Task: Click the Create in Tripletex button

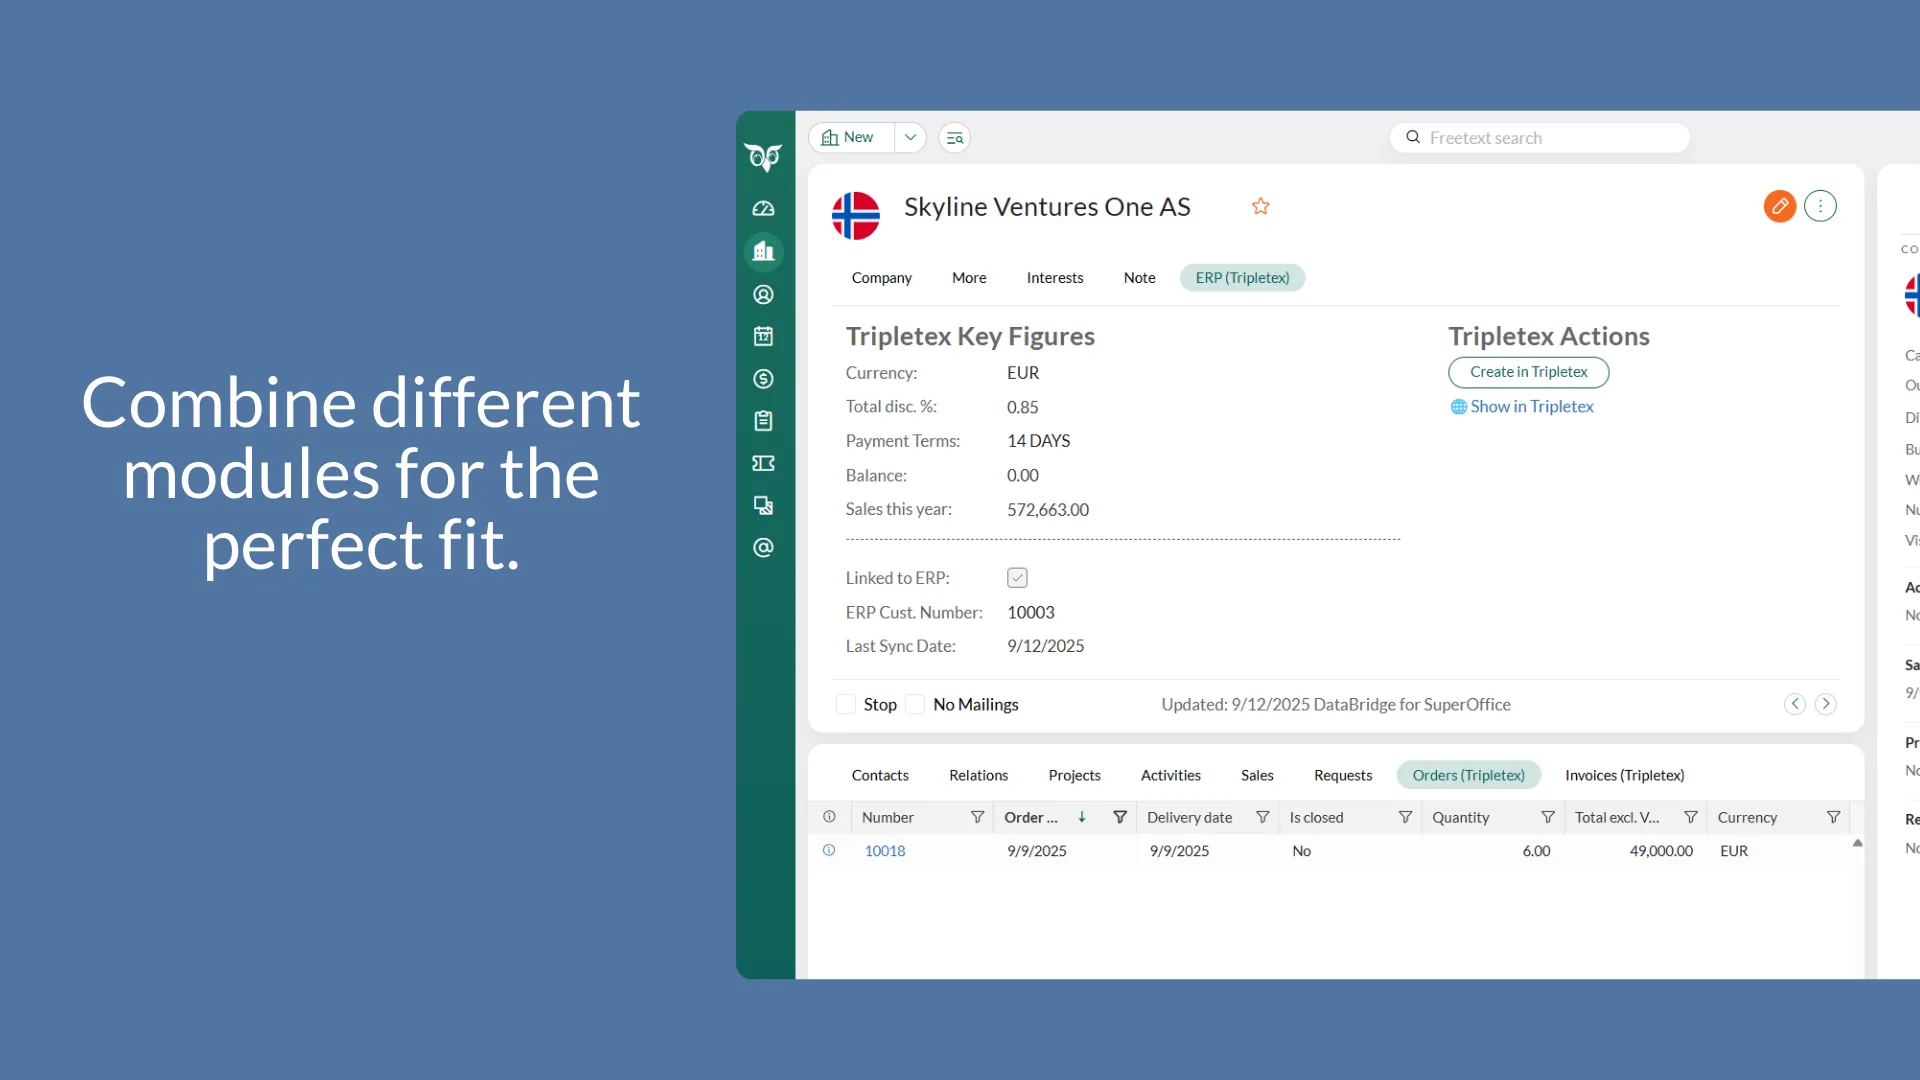Action: point(1528,372)
